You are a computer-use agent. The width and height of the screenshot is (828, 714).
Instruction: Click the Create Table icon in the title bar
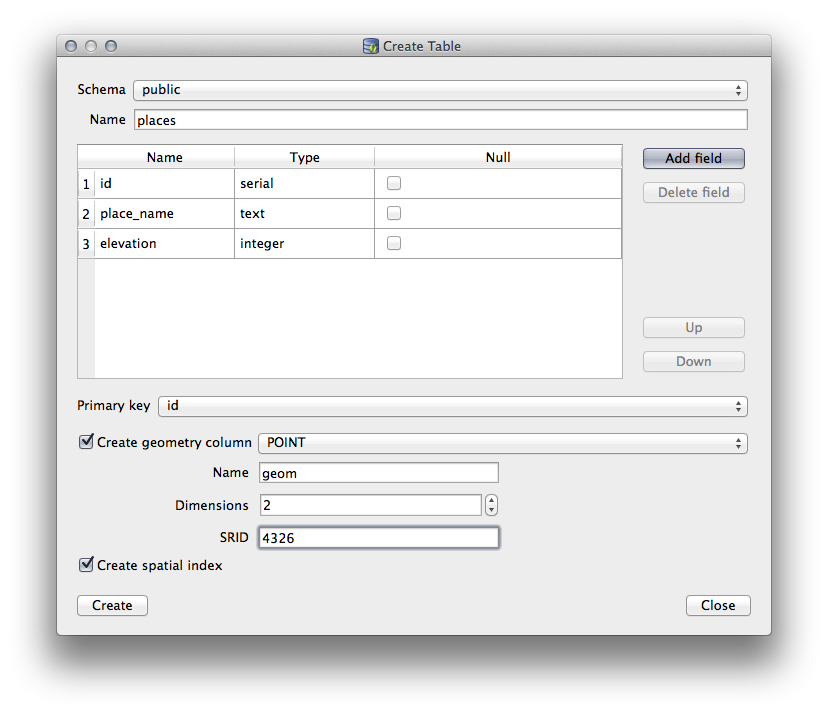(369, 46)
